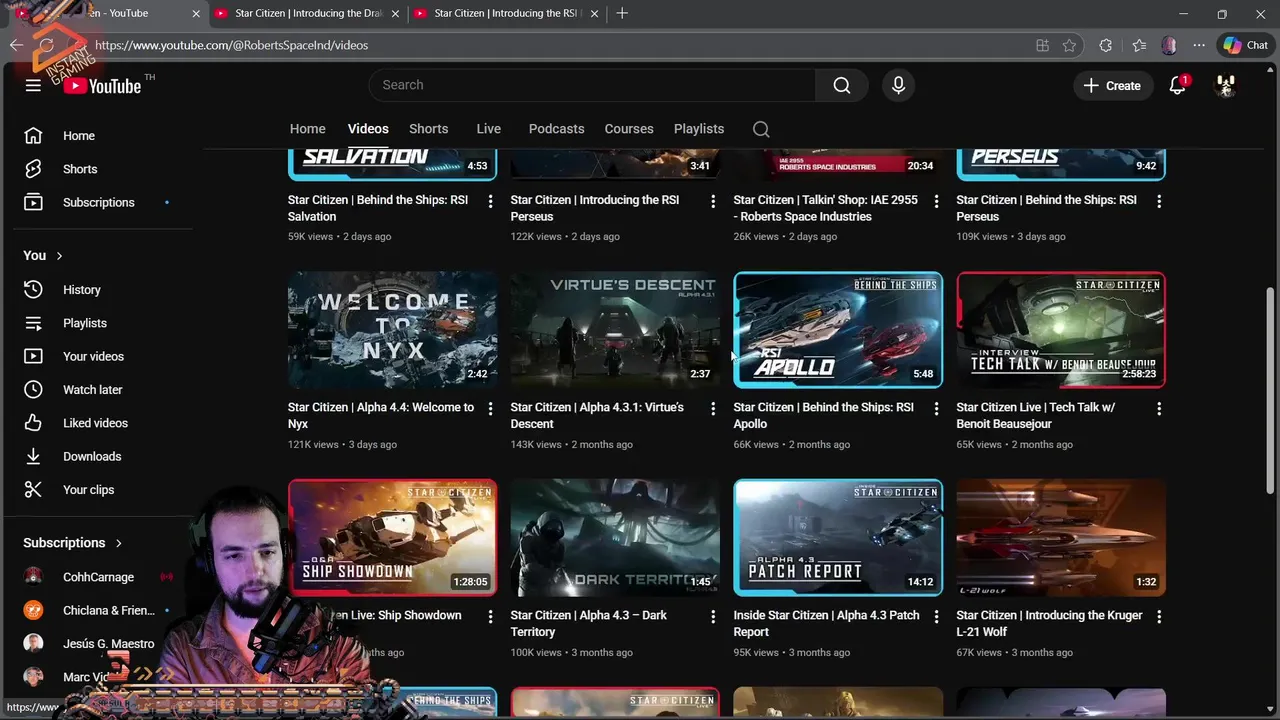Start voice search with microphone icon

point(898,85)
